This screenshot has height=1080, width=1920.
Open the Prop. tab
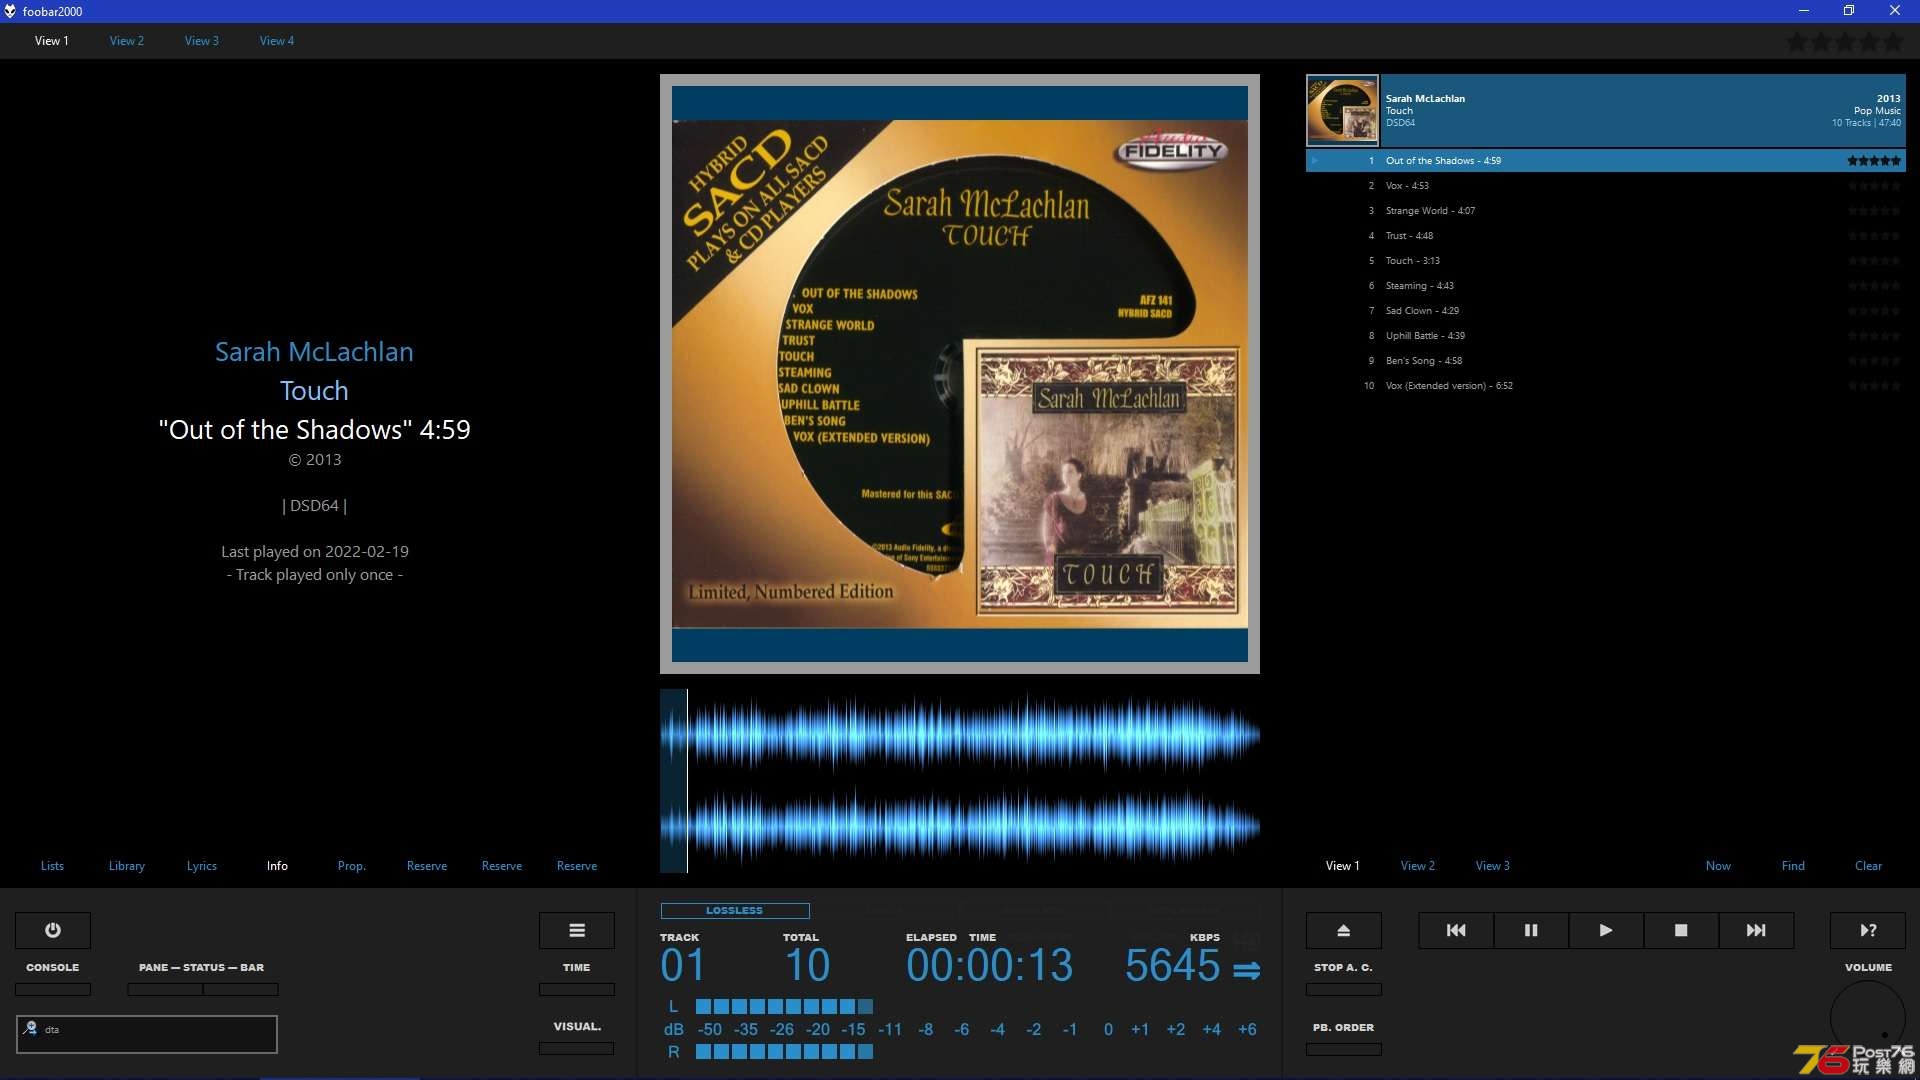352,866
